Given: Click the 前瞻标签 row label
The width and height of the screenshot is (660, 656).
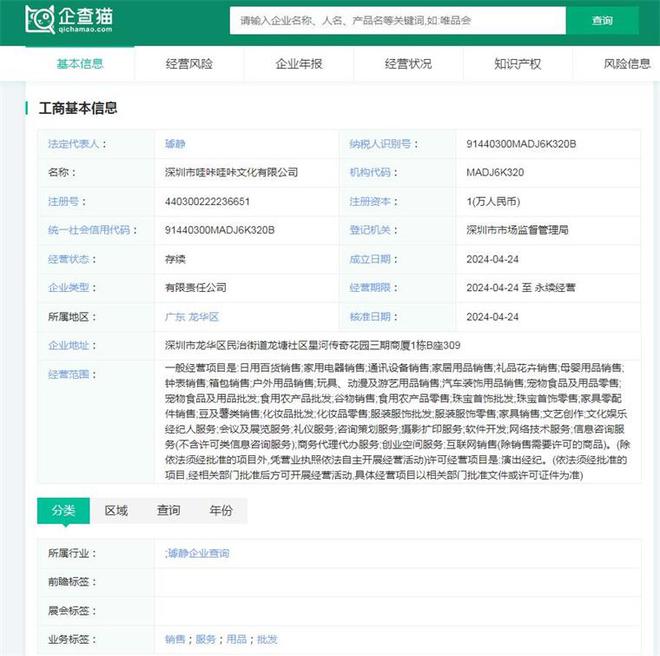Looking at the screenshot, I should point(72,582).
